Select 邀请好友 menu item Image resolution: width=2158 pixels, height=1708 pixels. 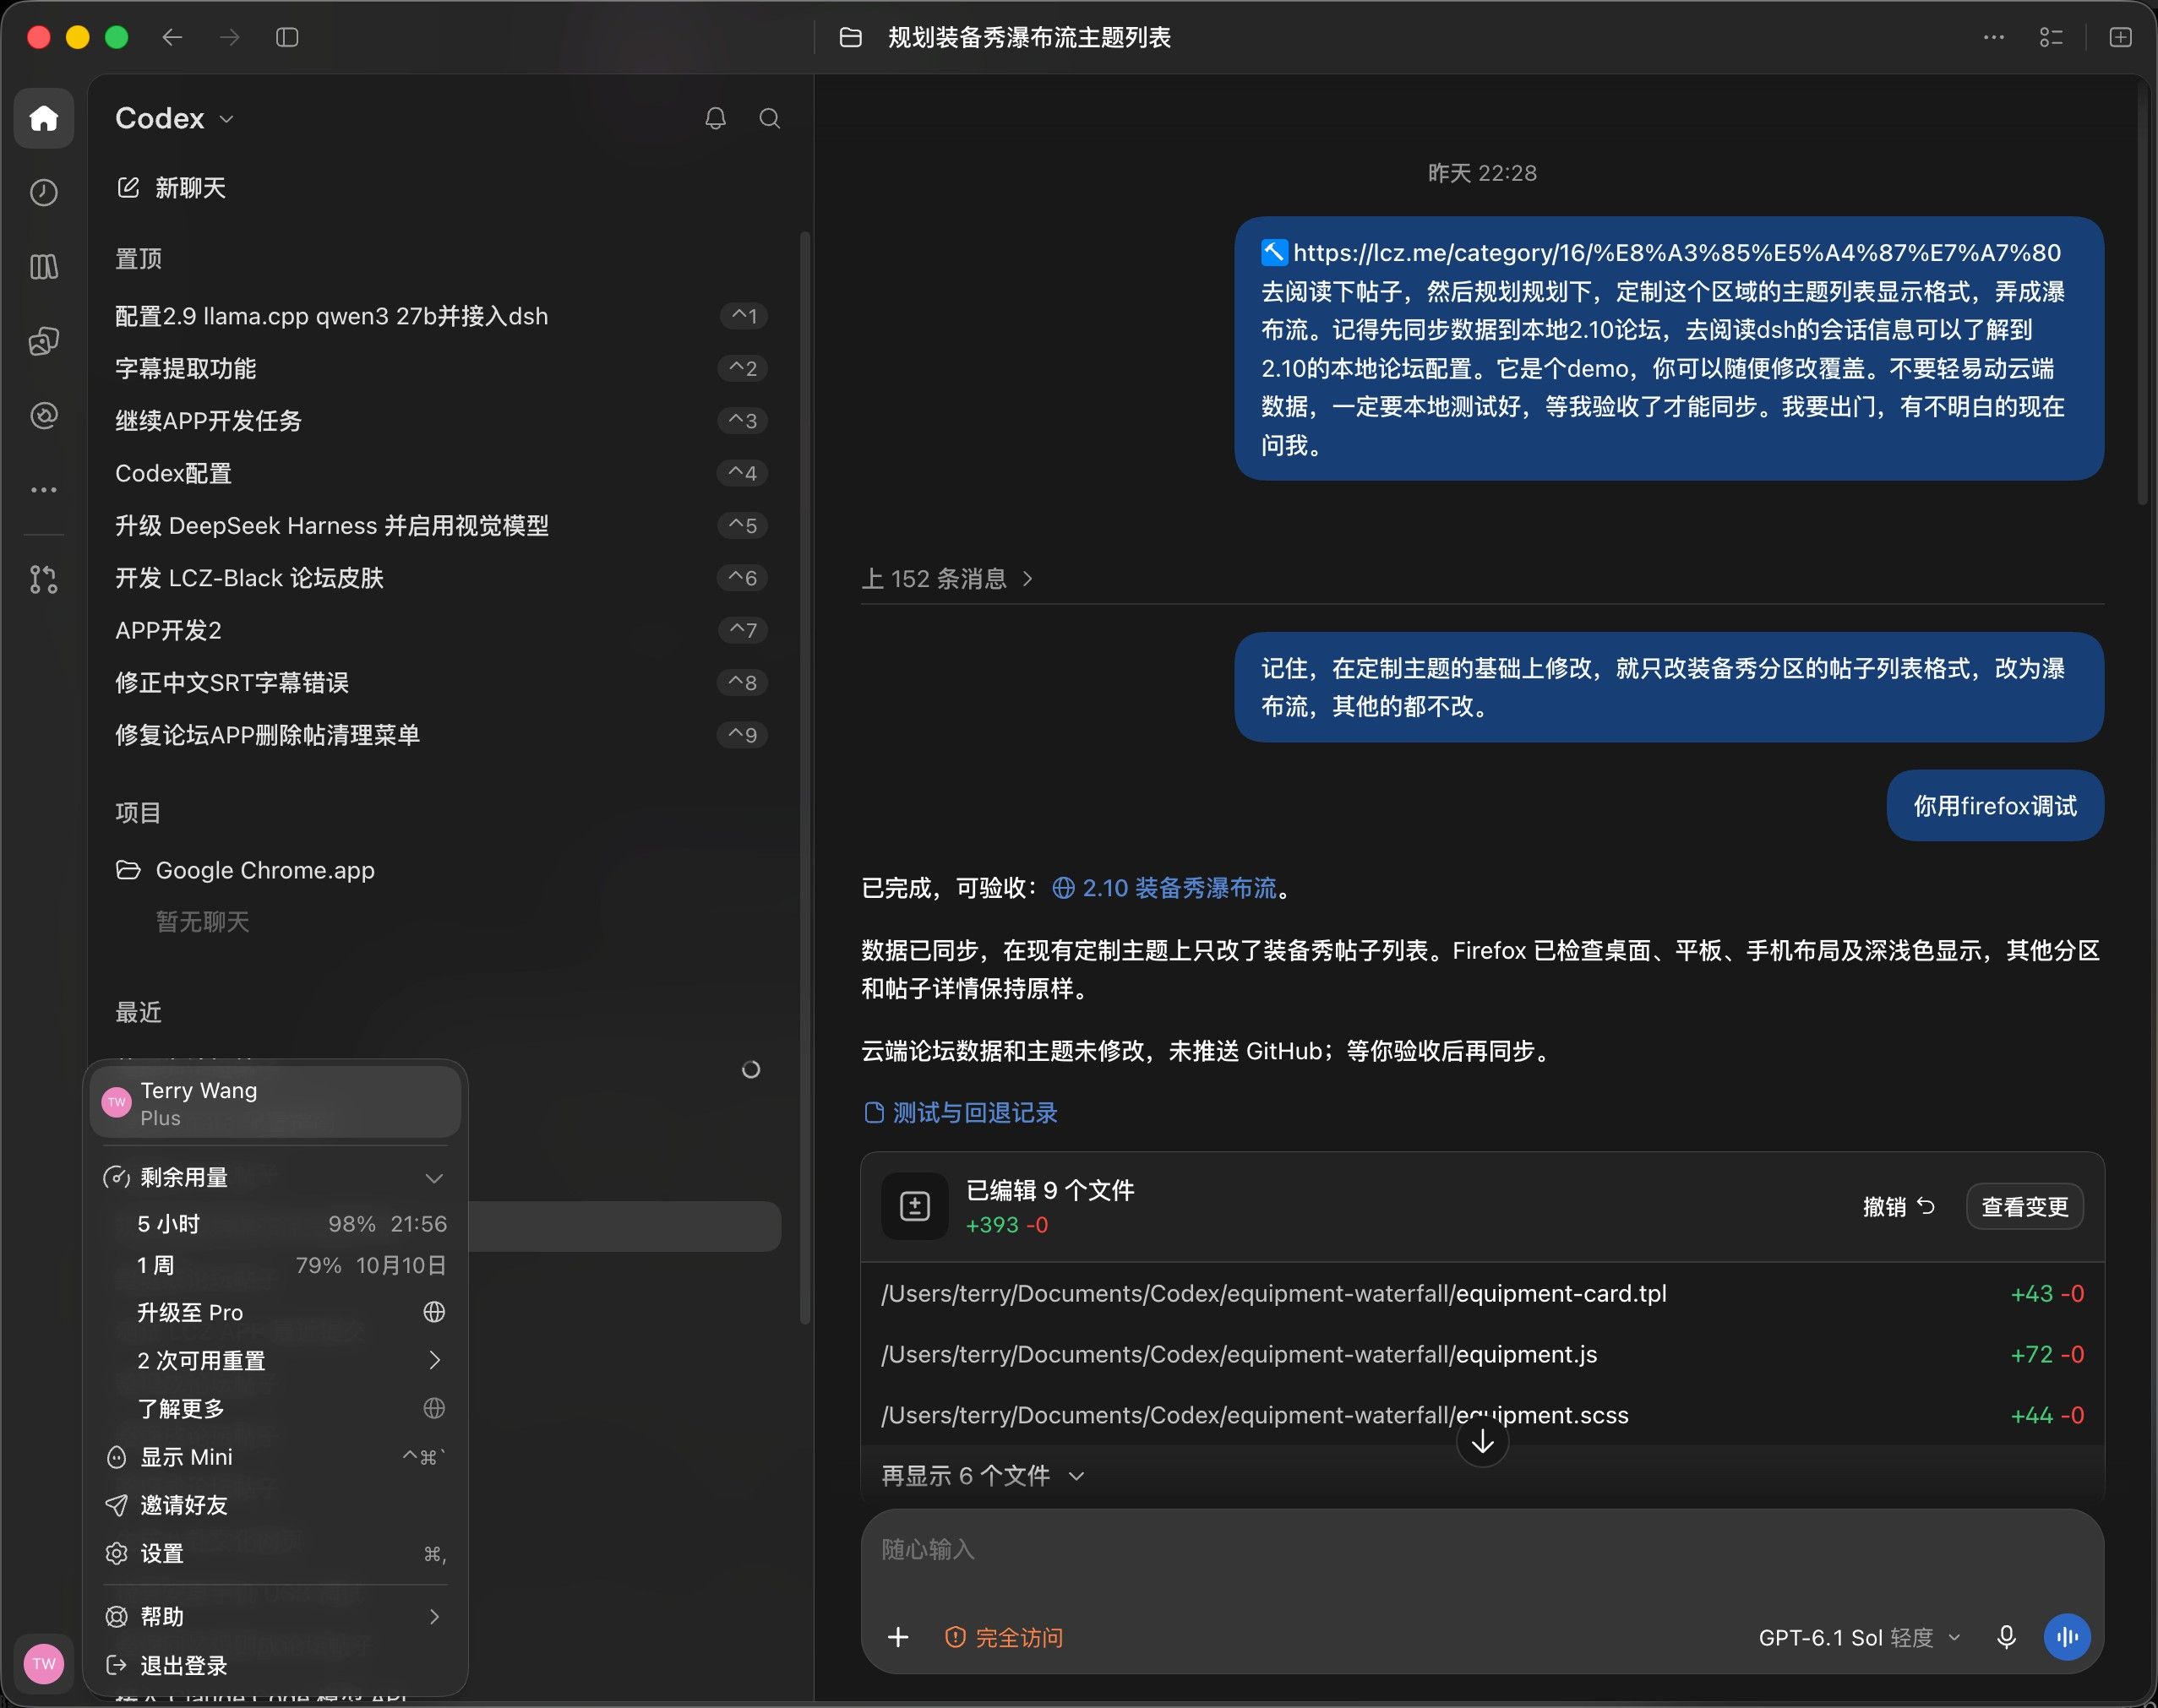click(x=275, y=1505)
